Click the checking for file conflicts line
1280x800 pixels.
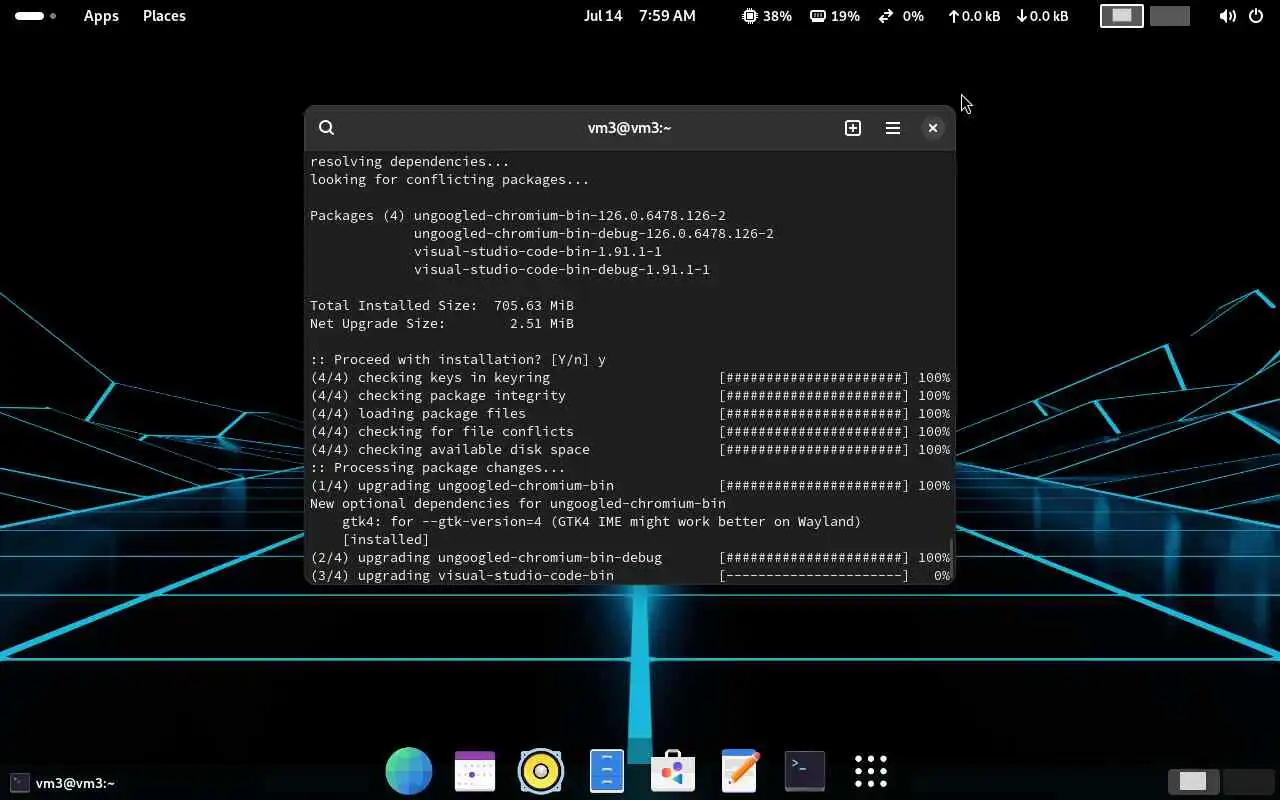click(x=630, y=432)
